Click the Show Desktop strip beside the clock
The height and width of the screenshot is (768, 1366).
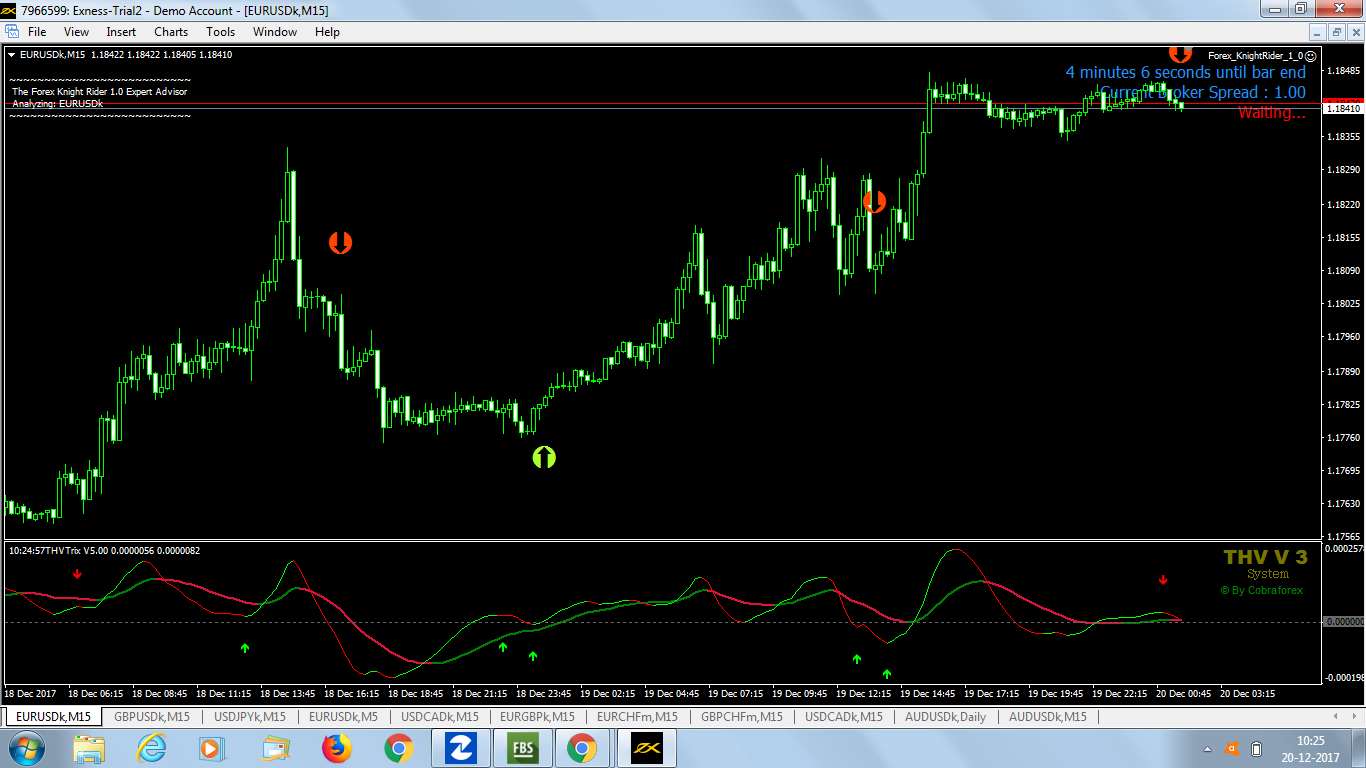(1358, 748)
